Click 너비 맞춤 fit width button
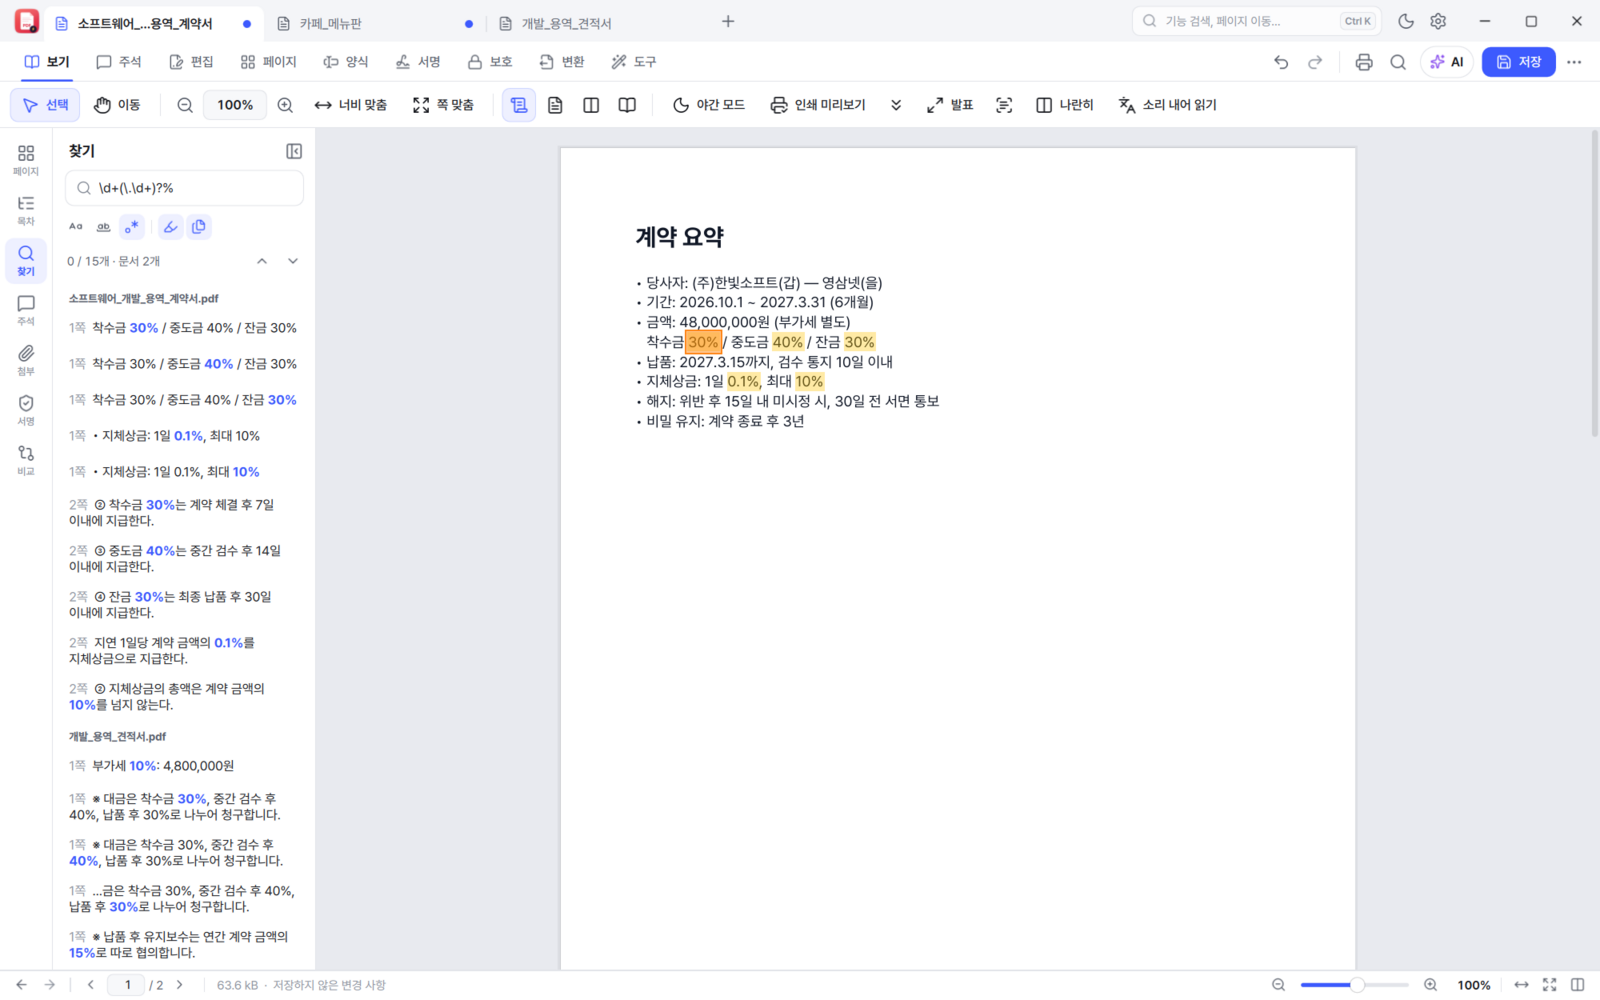This screenshot has height=1000, width=1600. [351, 105]
